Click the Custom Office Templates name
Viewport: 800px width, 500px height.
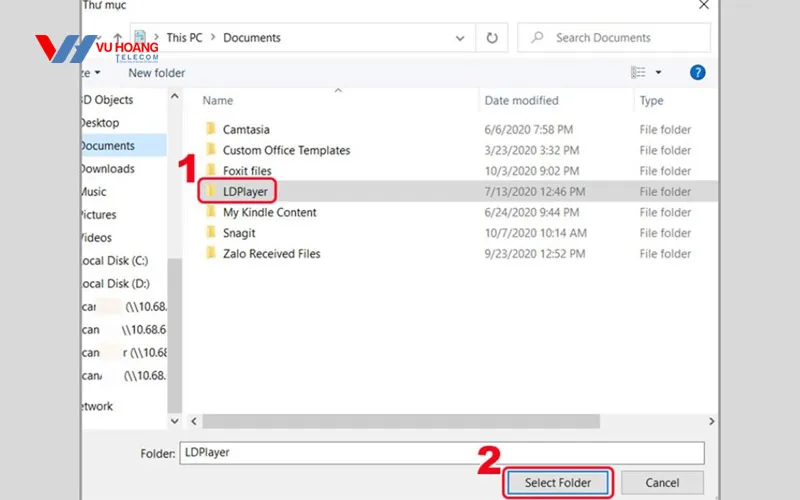coord(286,150)
